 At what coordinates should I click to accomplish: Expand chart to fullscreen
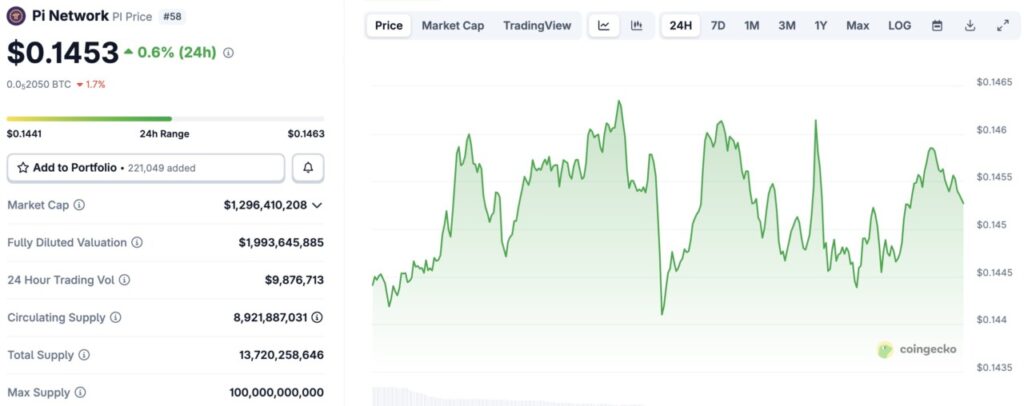click(1003, 26)
